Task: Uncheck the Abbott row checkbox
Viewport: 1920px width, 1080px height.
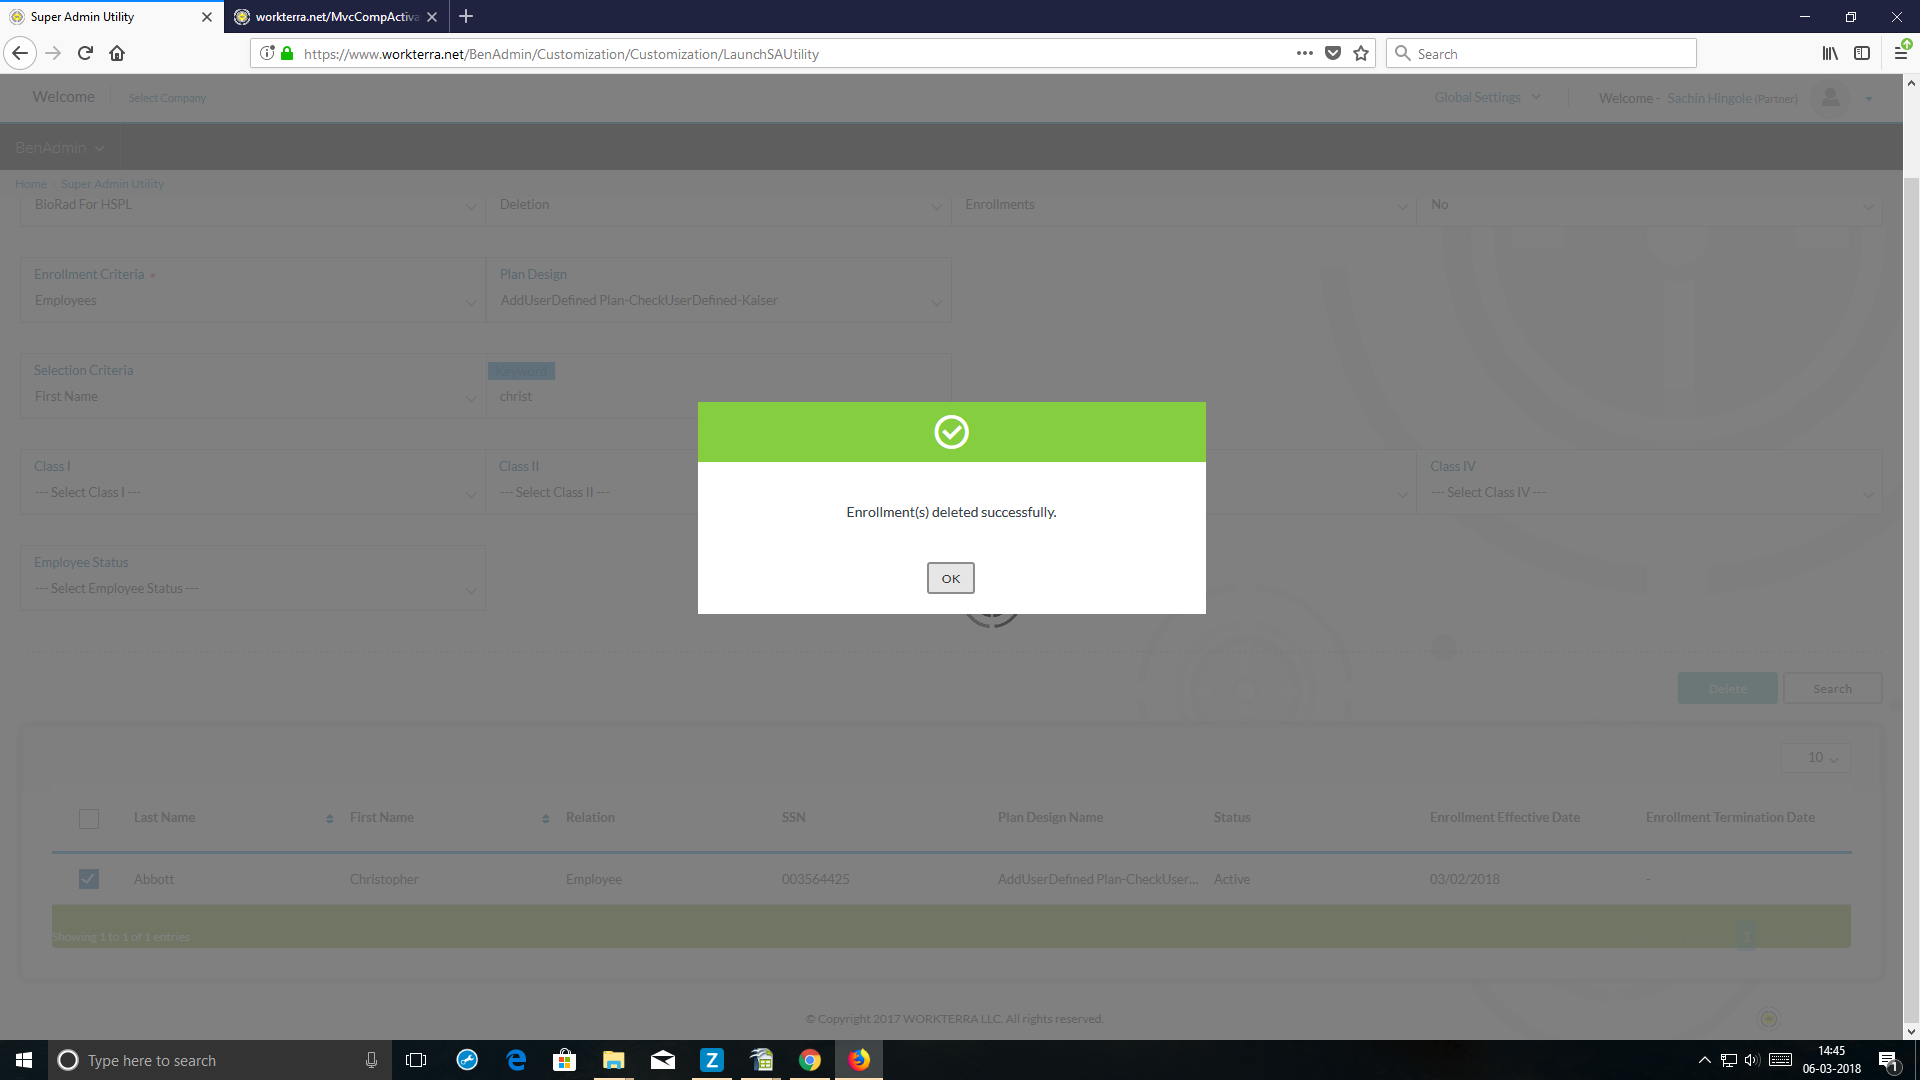Action: pos(89,879)
